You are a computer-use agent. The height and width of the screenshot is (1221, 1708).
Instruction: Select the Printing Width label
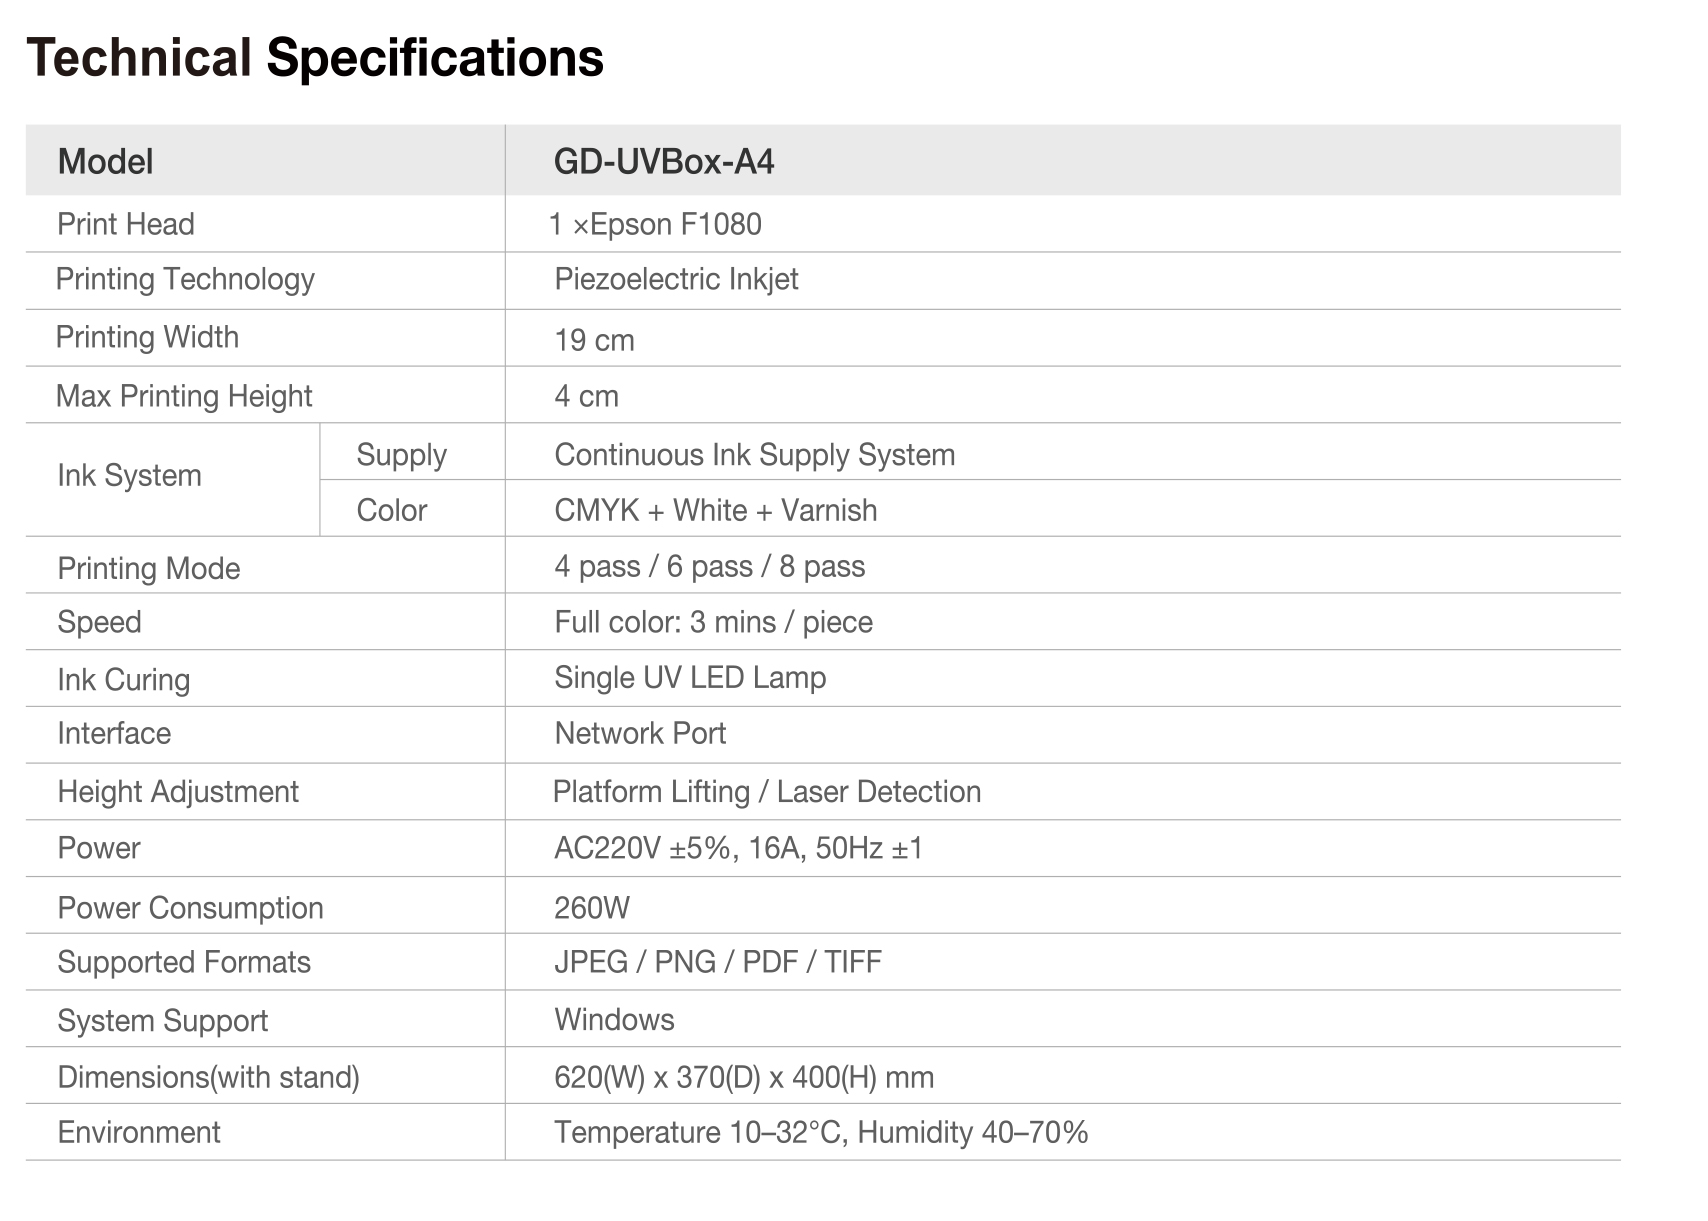tap(147, 337)
